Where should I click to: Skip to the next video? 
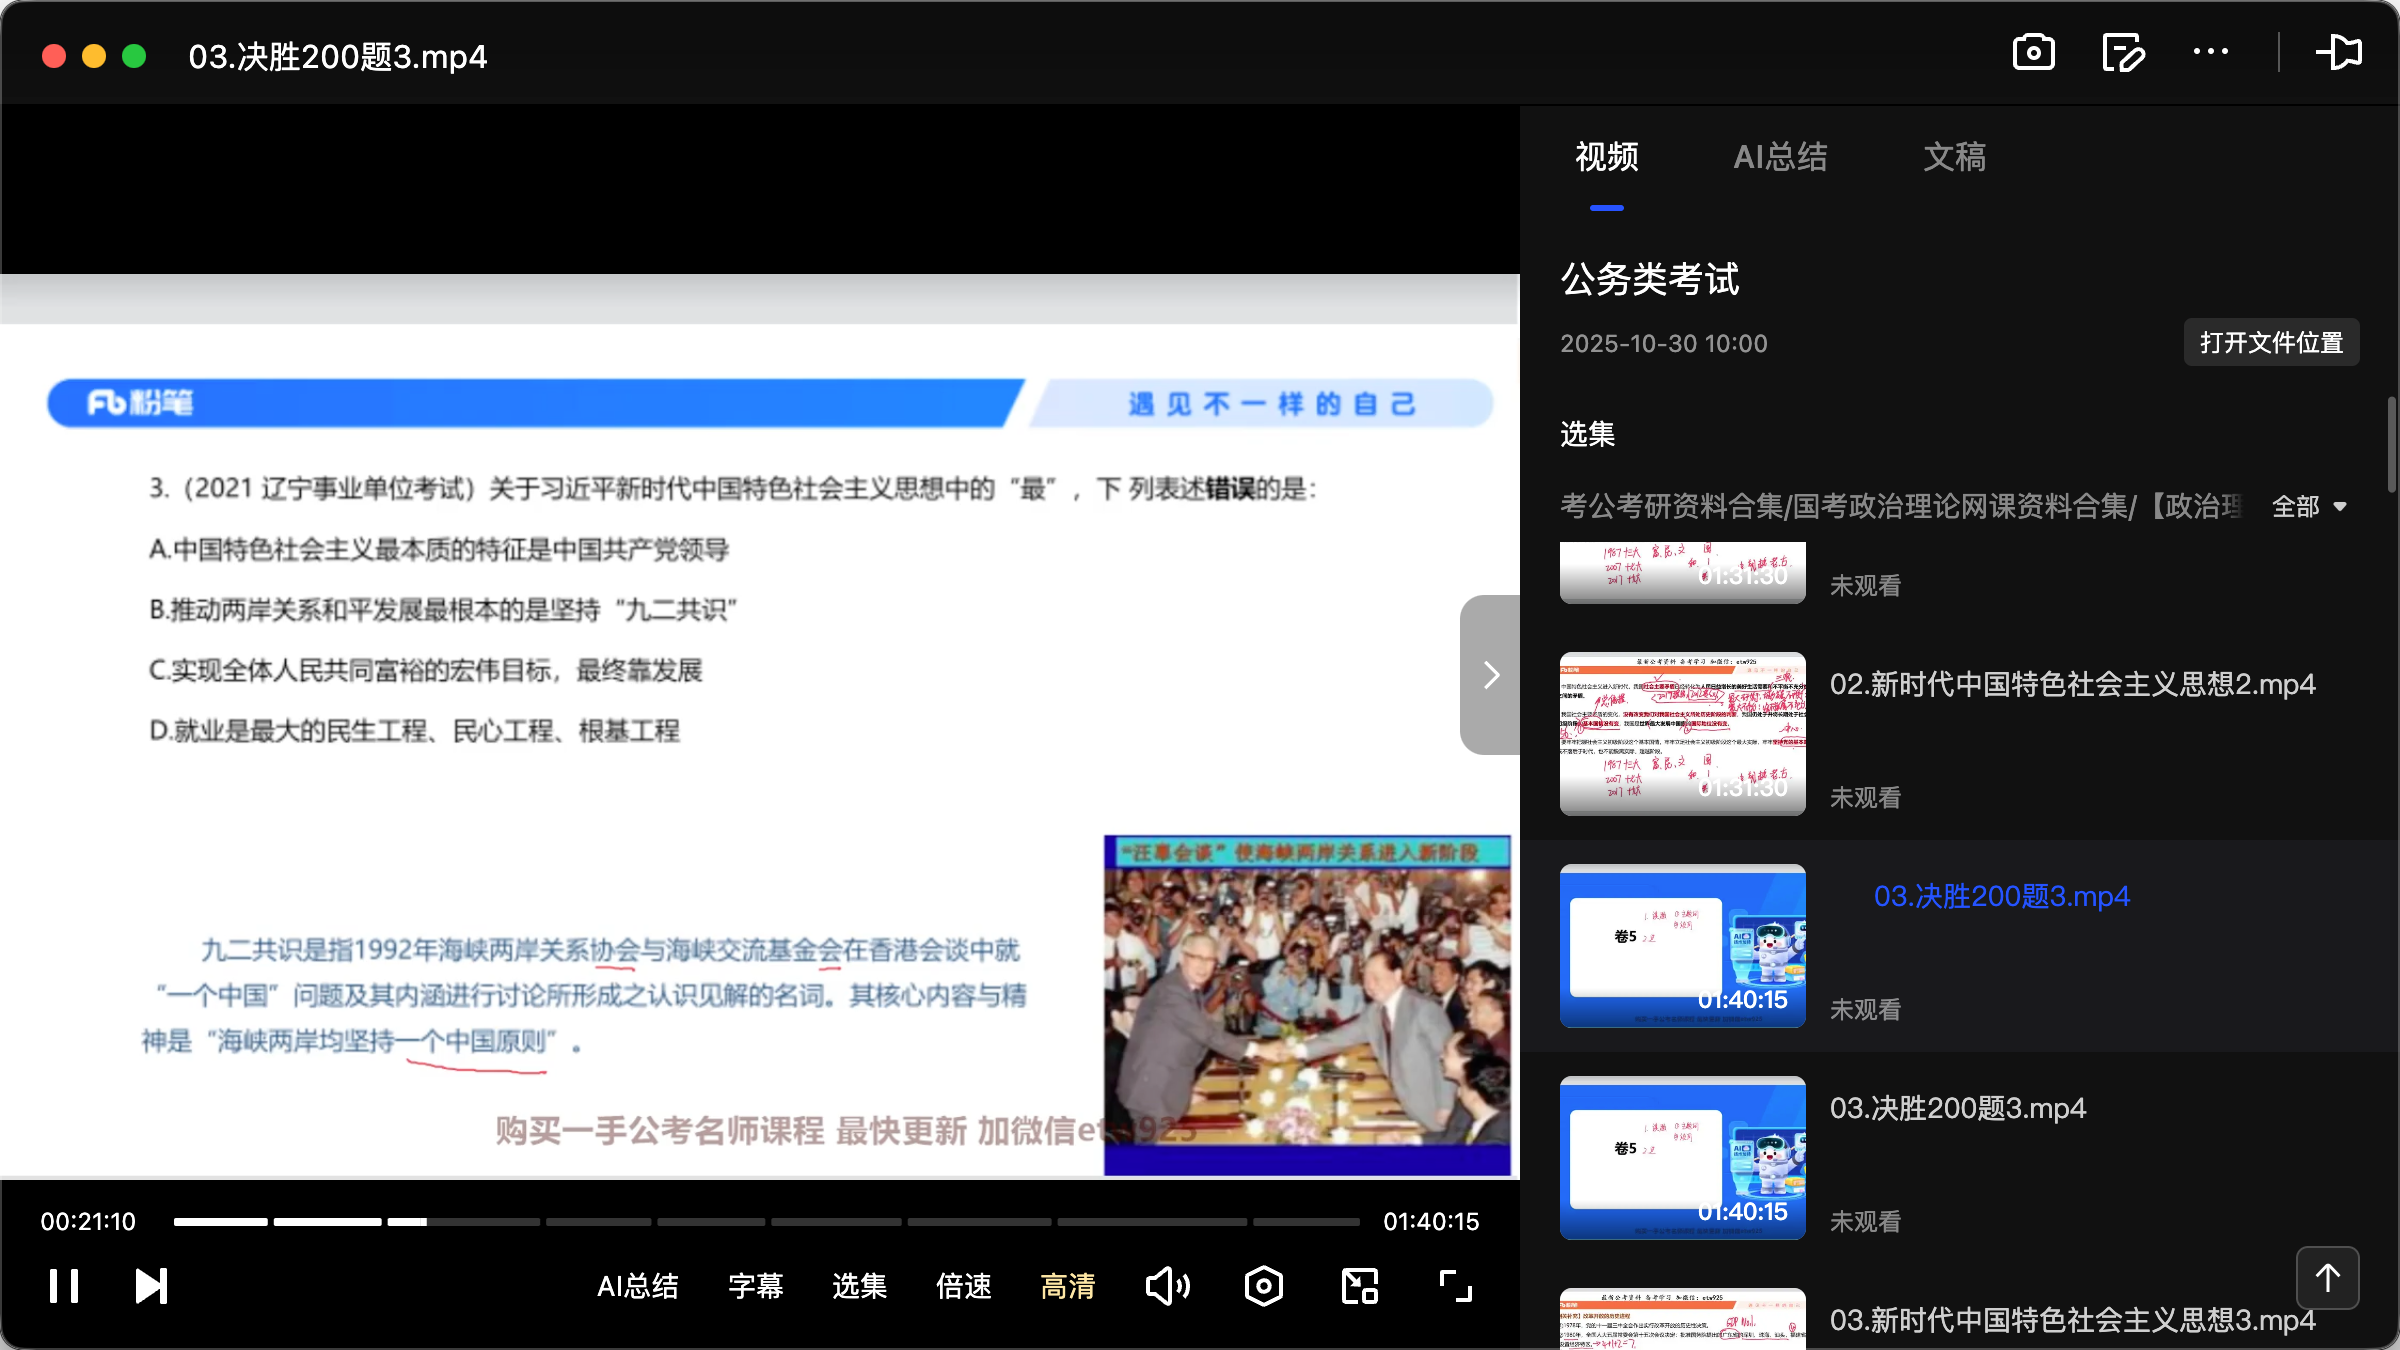tap(150, 1286)
